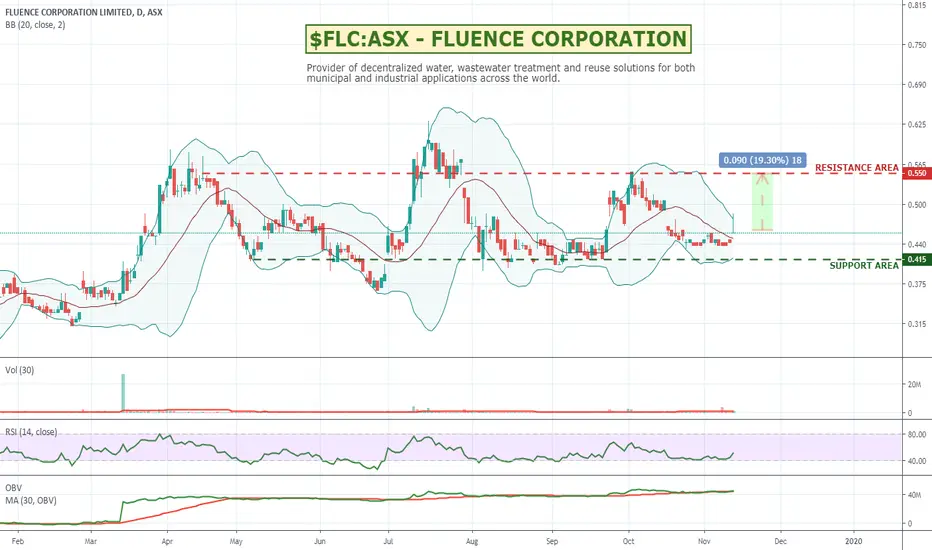Click the 0.375 price axis value
This screenshot has width=932, height=550.
pos(917,284)
